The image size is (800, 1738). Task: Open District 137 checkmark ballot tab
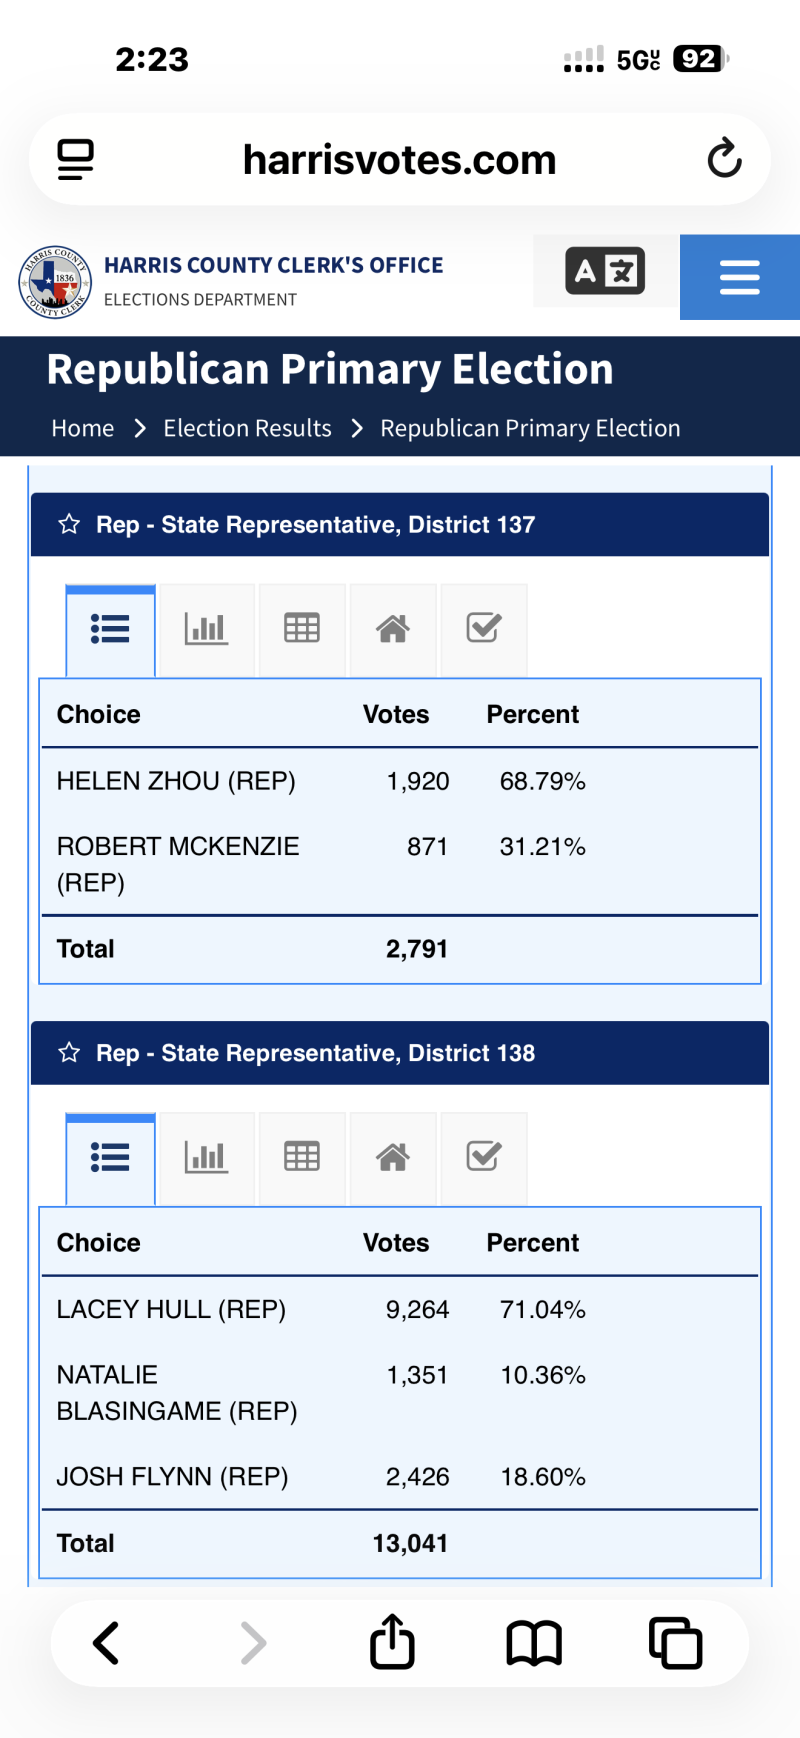click(483, 629)
